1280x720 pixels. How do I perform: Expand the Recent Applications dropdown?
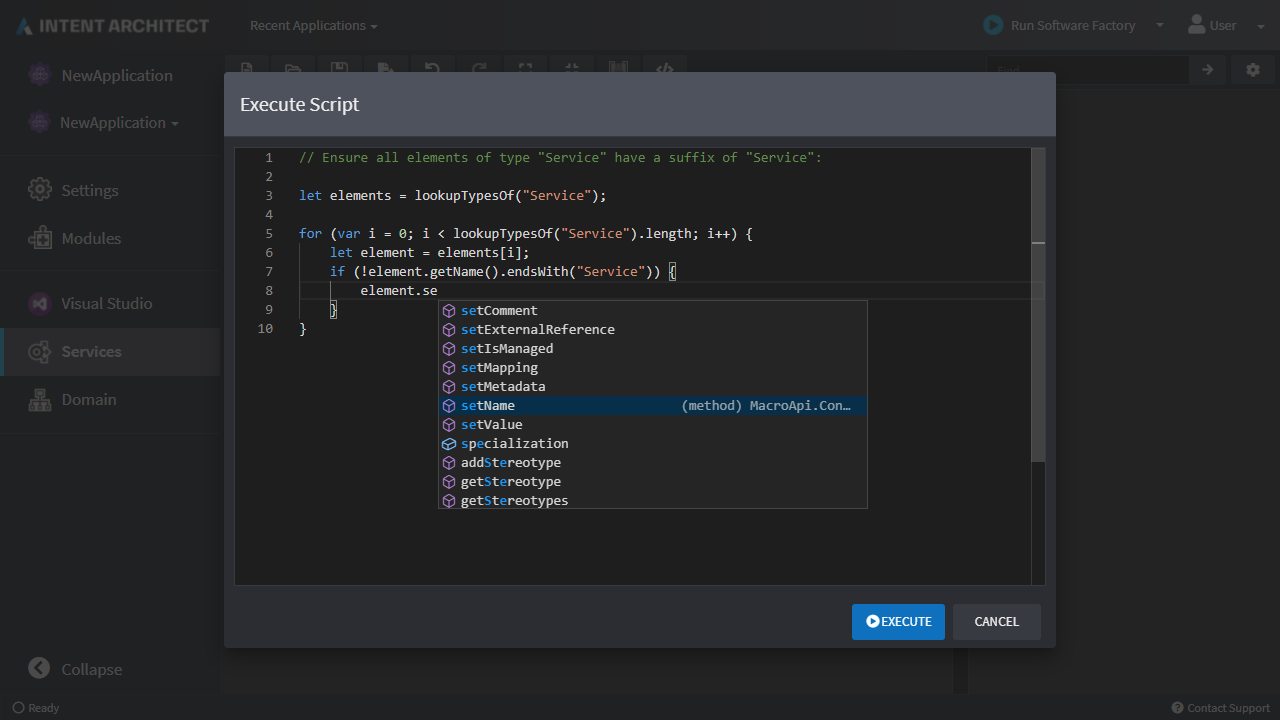coord(313,26)
